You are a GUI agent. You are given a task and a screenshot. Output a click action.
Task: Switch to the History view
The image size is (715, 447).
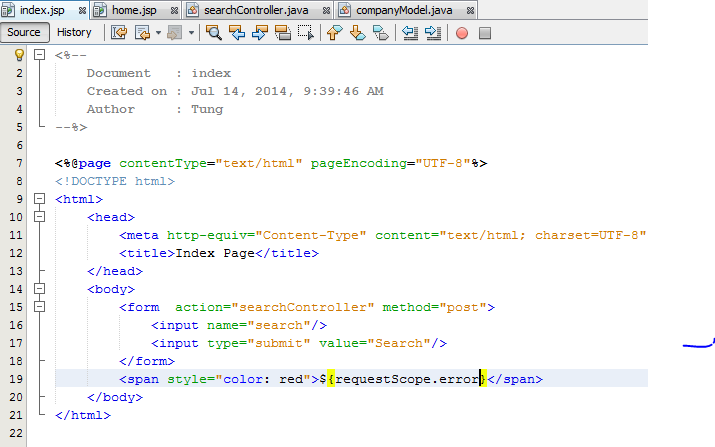(x=74, y=32)
